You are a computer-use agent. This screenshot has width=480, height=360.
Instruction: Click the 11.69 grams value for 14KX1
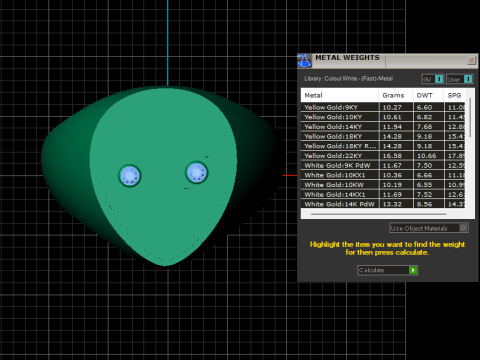[x=392, y=194]
